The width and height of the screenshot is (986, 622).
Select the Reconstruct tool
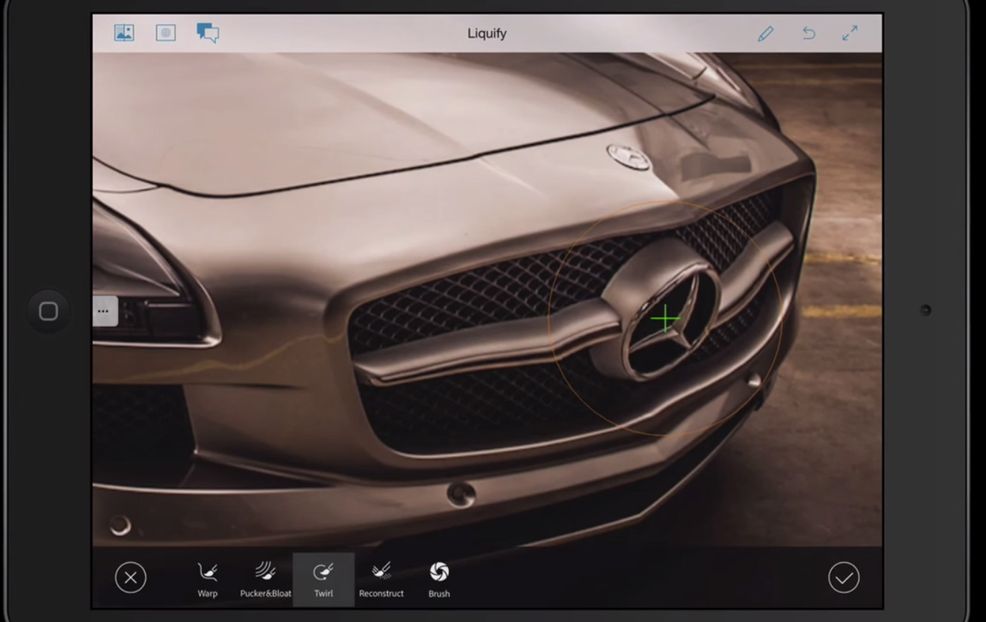point(381,580)
